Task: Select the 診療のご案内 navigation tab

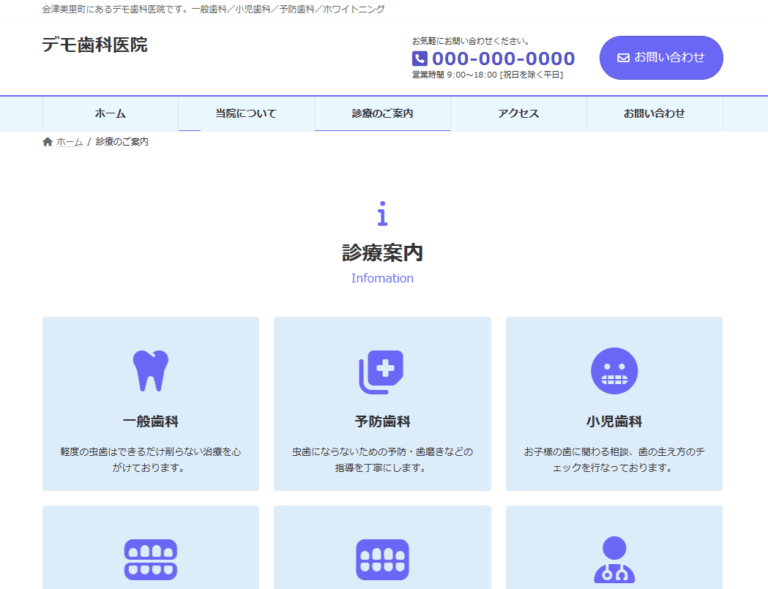Action: click(x=382, y=114)
